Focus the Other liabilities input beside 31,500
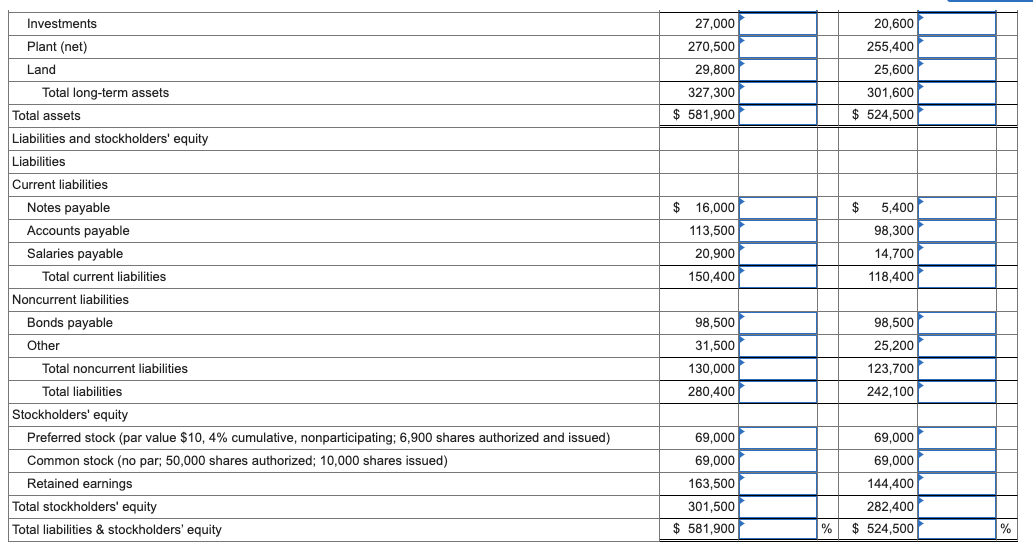The height and width of the screenshot is (551, 1033). 778,346
